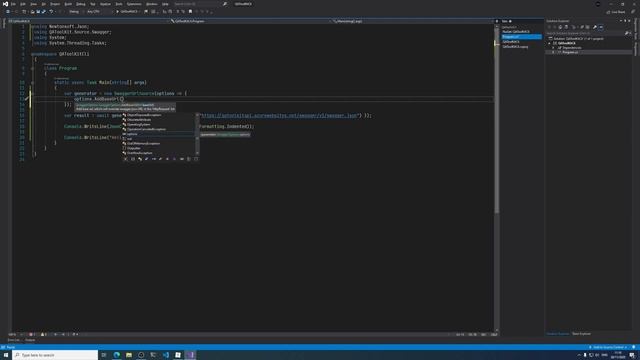Select Program.cs in the Tabs panel
640x360 pixels.
pos(522,37)
